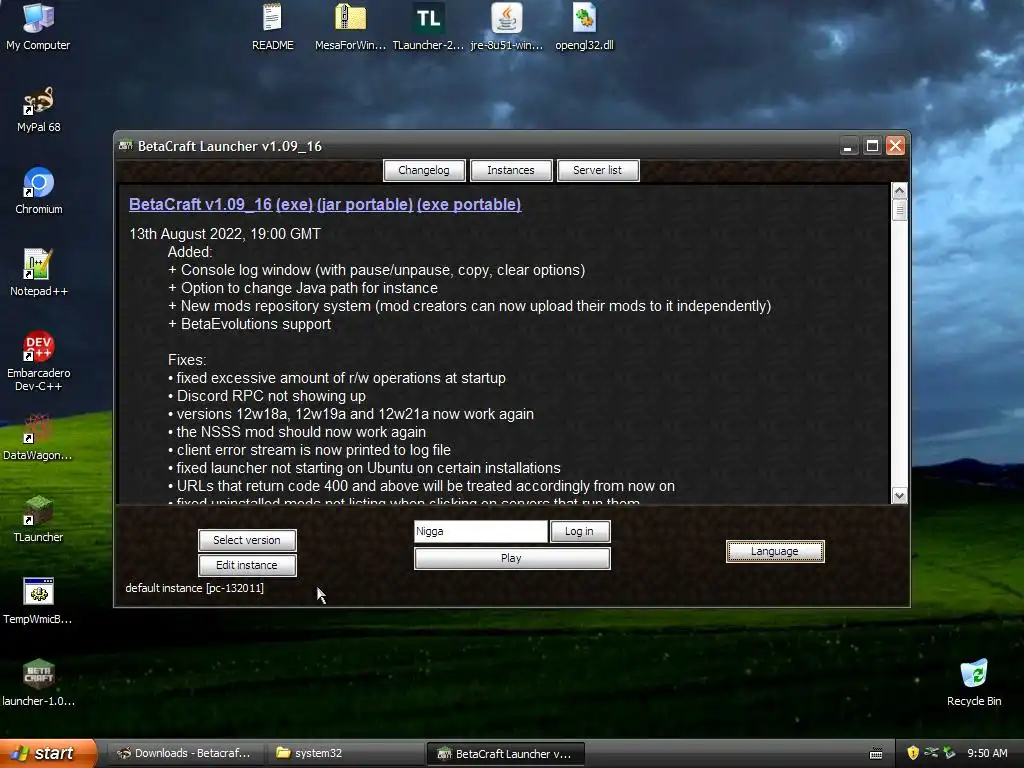The width and height of the screenshot is (1024, 768).
Task: Switch to Downloads - Betacraft taskbar window
Action: [x=186, y=753]
